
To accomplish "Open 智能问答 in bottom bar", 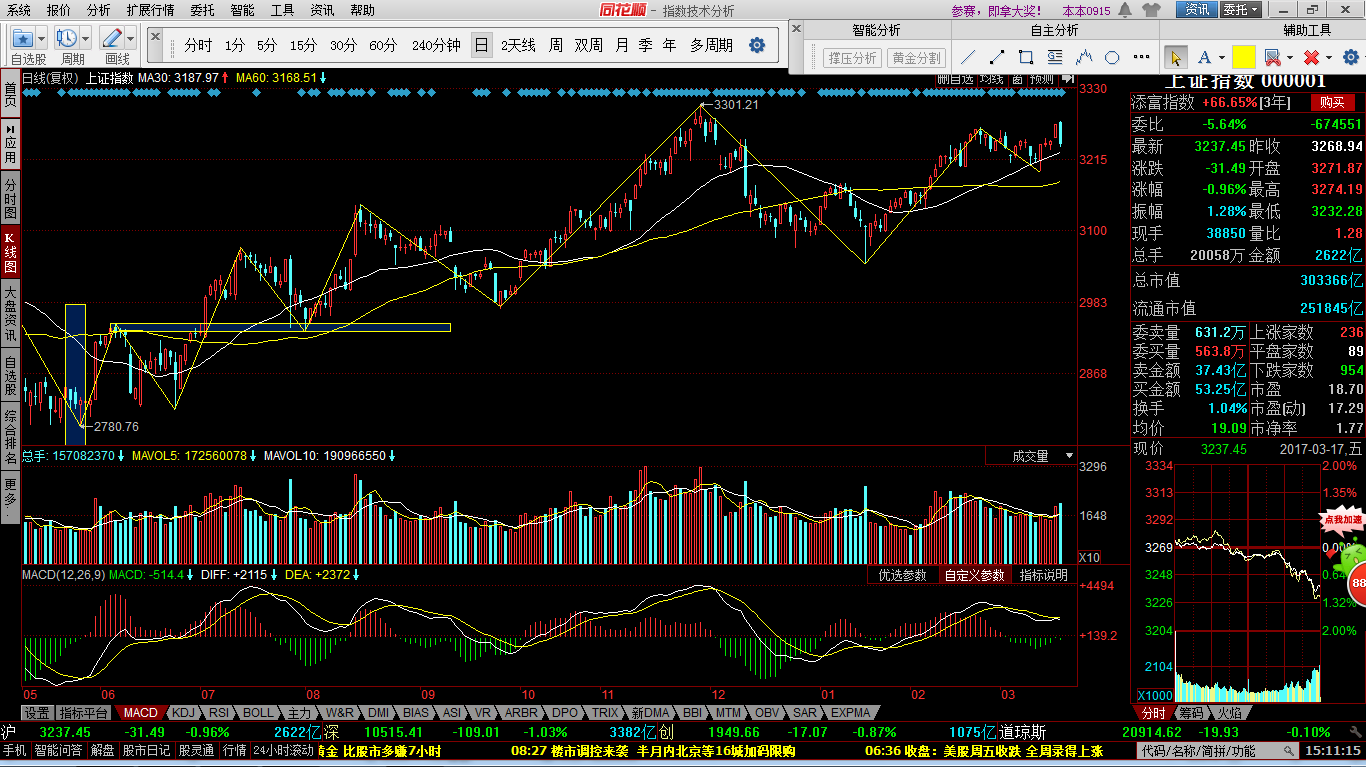I will 59,750.
